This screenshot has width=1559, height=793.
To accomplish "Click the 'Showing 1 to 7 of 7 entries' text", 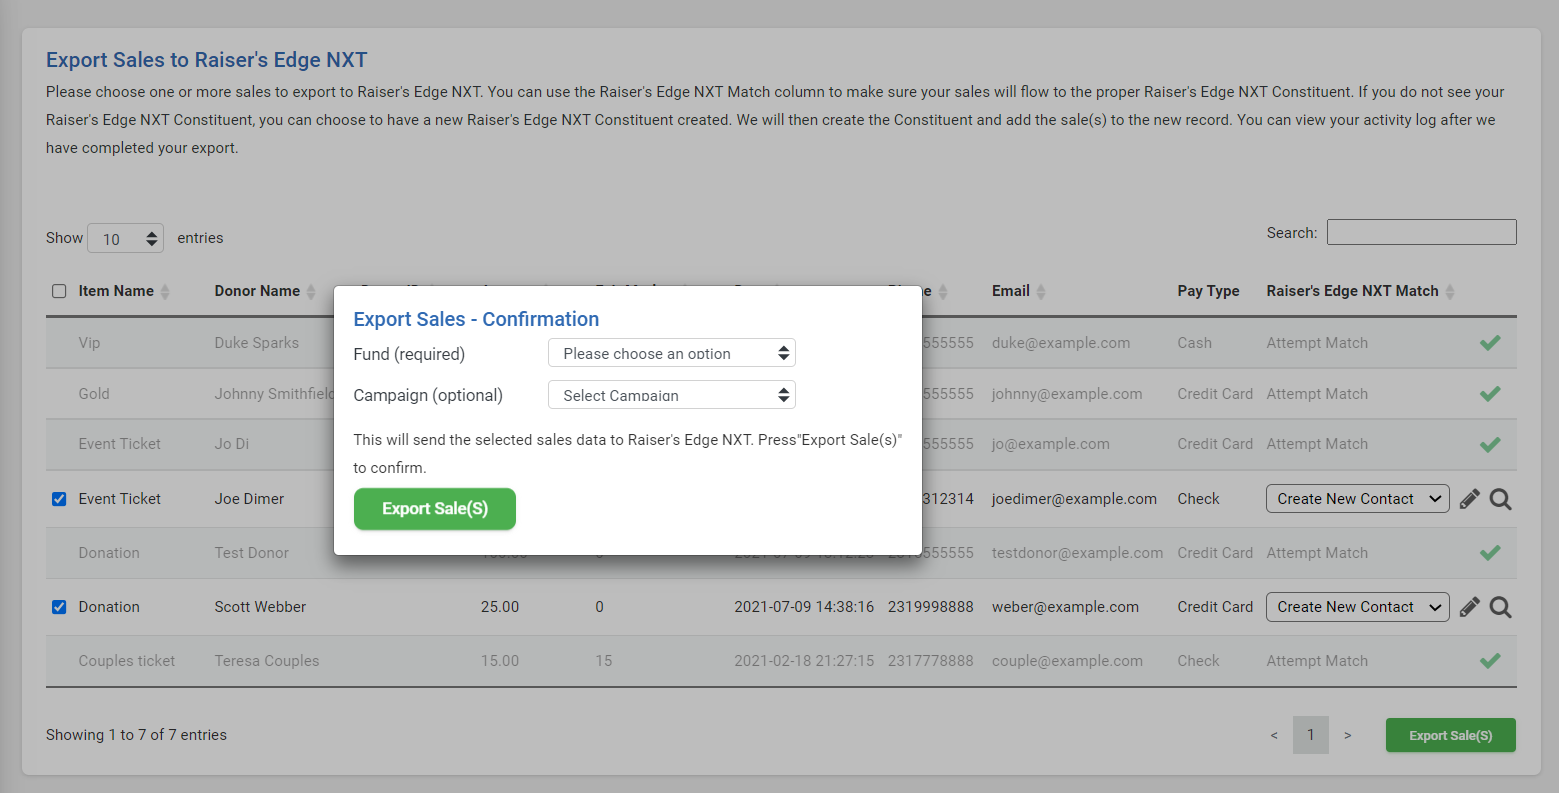I will pos(136,735).
